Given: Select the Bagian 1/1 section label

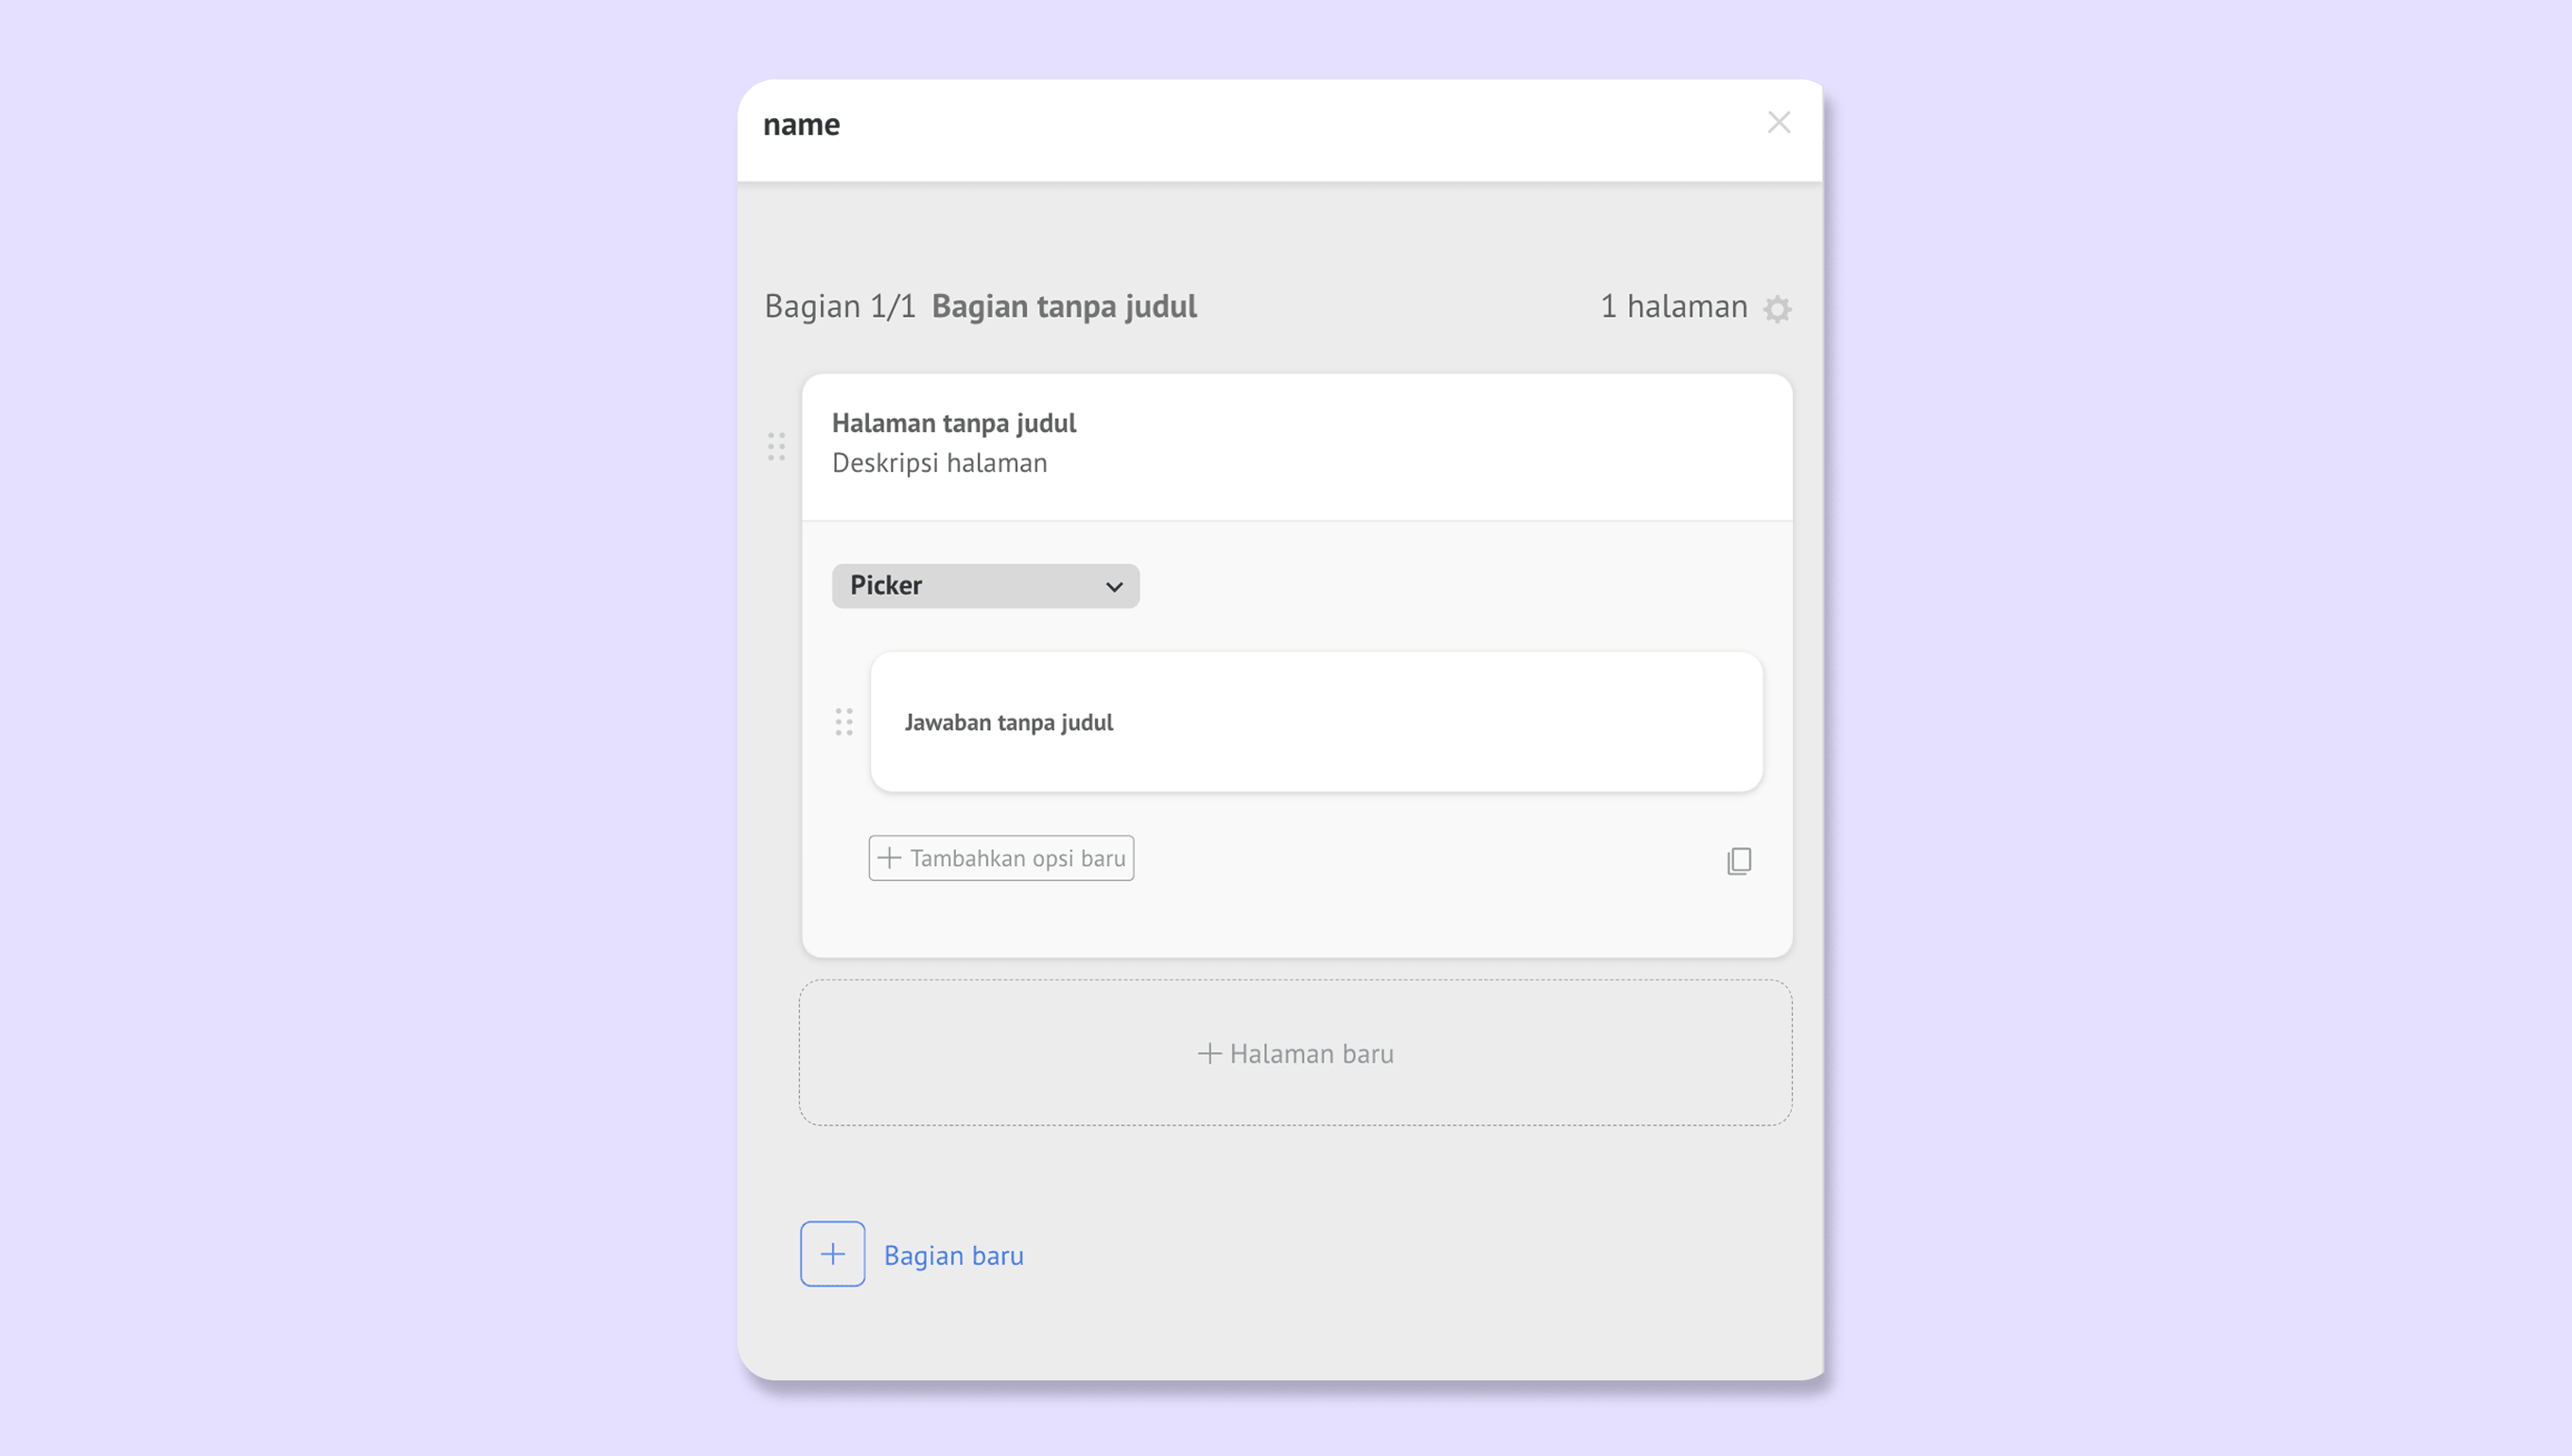Looking at the screenshot, I should pyautogui.click(x=839, y=306).
